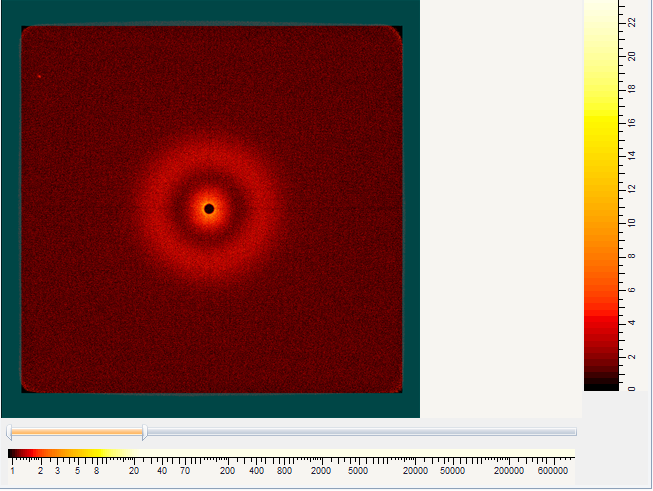Click the teal masked border above the detector image

[x=210, y=12]
